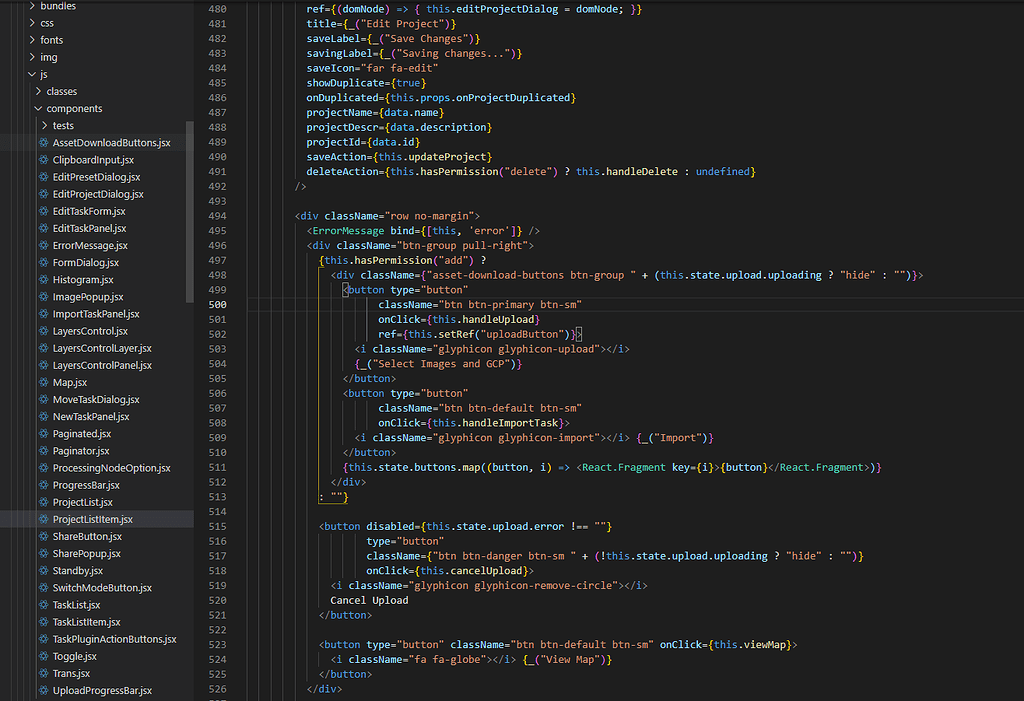
Task: Click the React icon next to Map.jsx
Action: pyautogui.click(x=43, y=382)
